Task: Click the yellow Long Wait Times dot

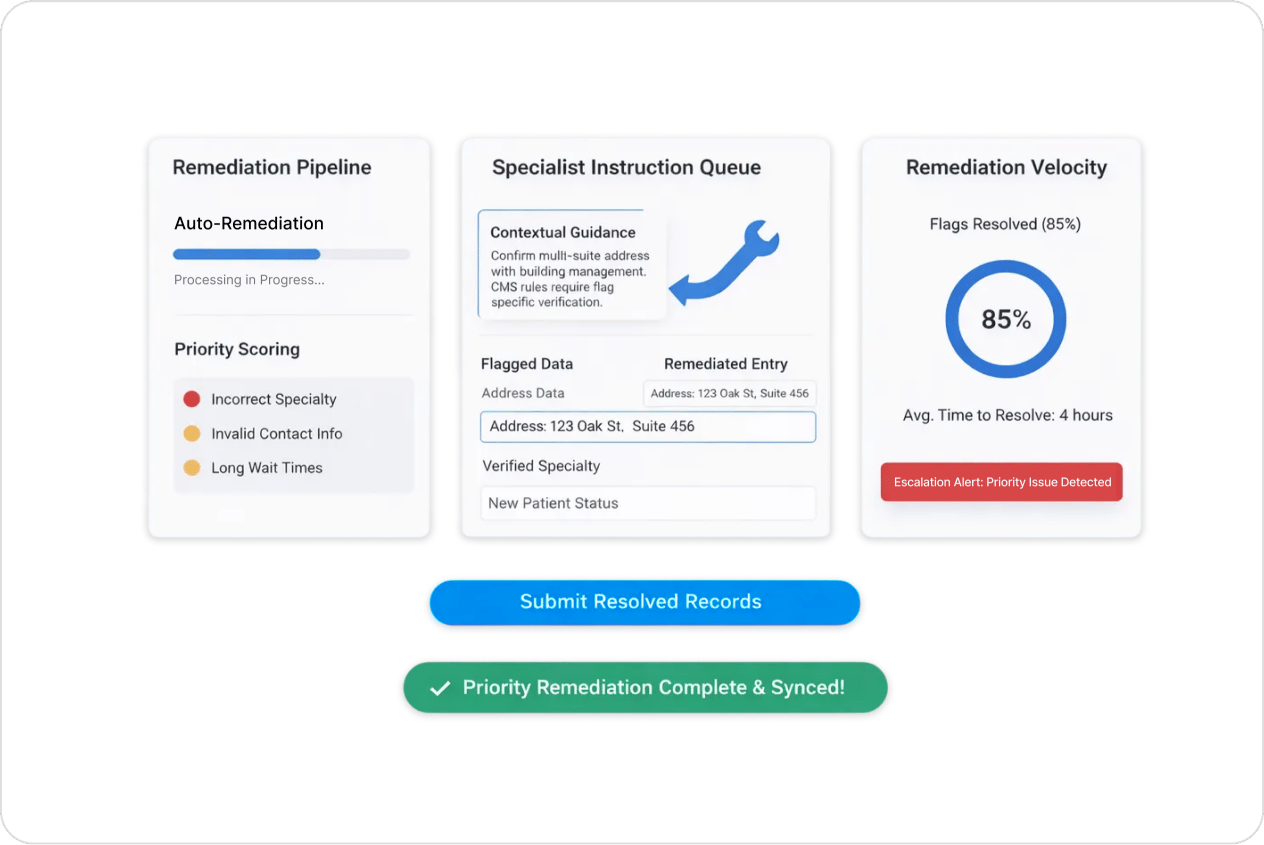Action: 192,467
